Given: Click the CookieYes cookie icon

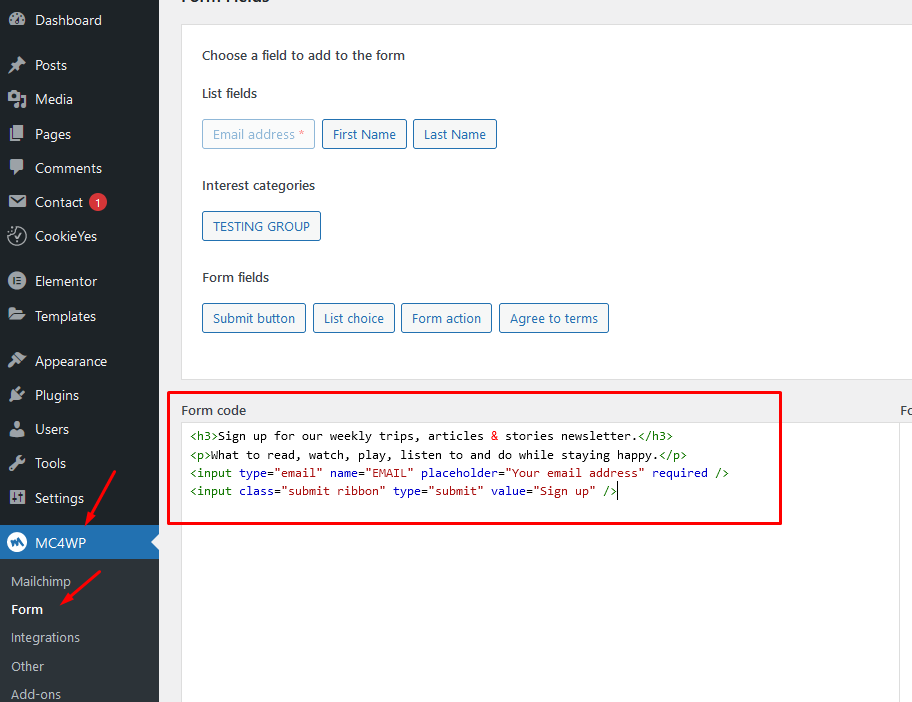Looking at the screenshot, I should (17, 236).
